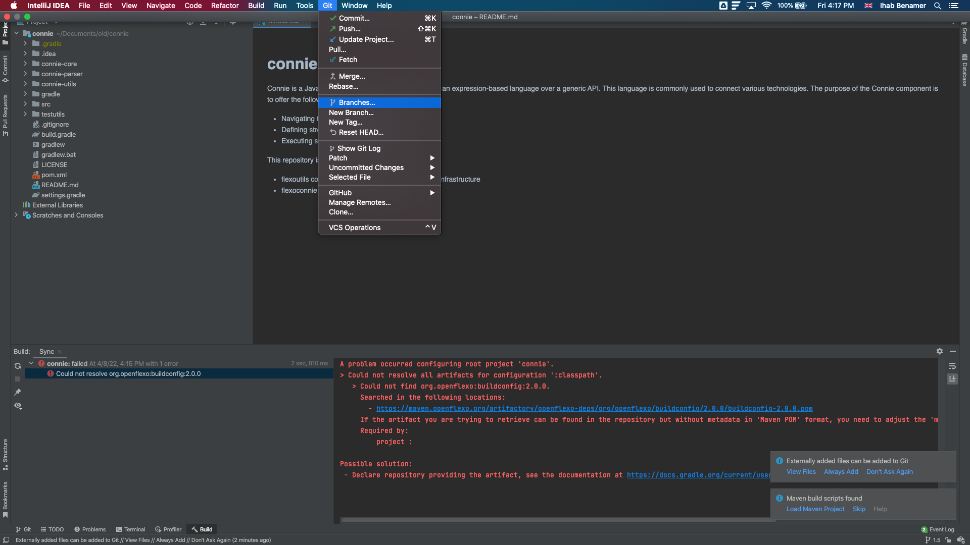The width and height of the screenshot is (970, 545).
Task: Expand the Patch submenu
Action: click(x=379, y=158)
